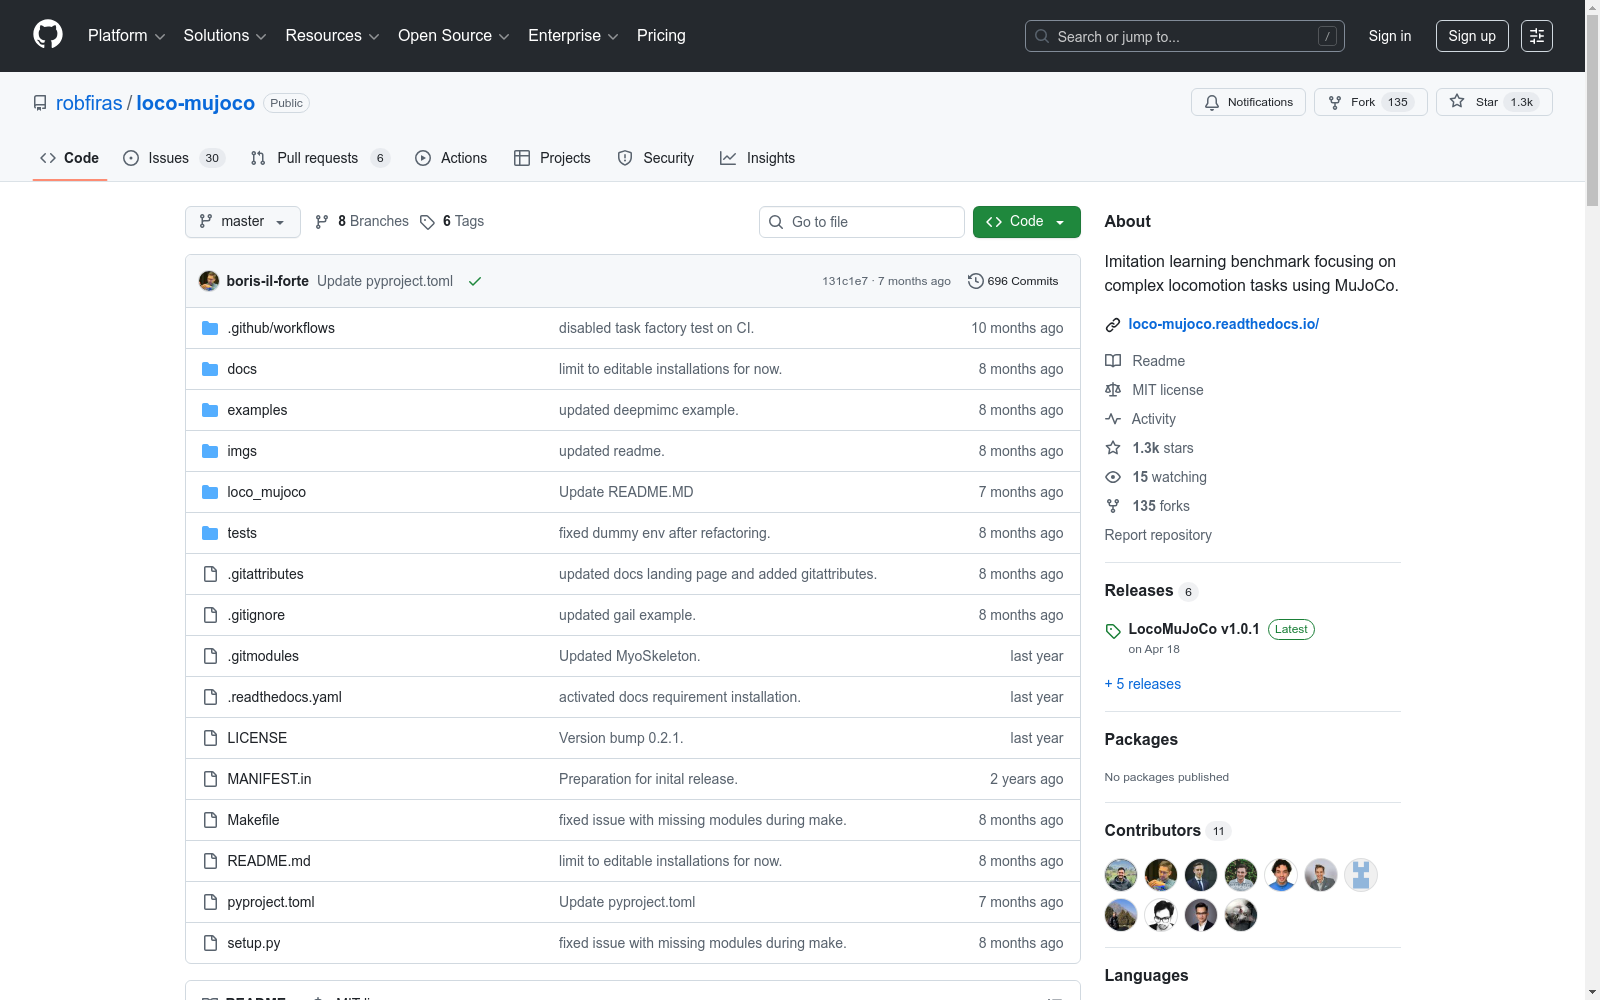View the 6 Tags link
Image resolution: width=1600 pixels, height=1000 pixels.
pos(452,222)
